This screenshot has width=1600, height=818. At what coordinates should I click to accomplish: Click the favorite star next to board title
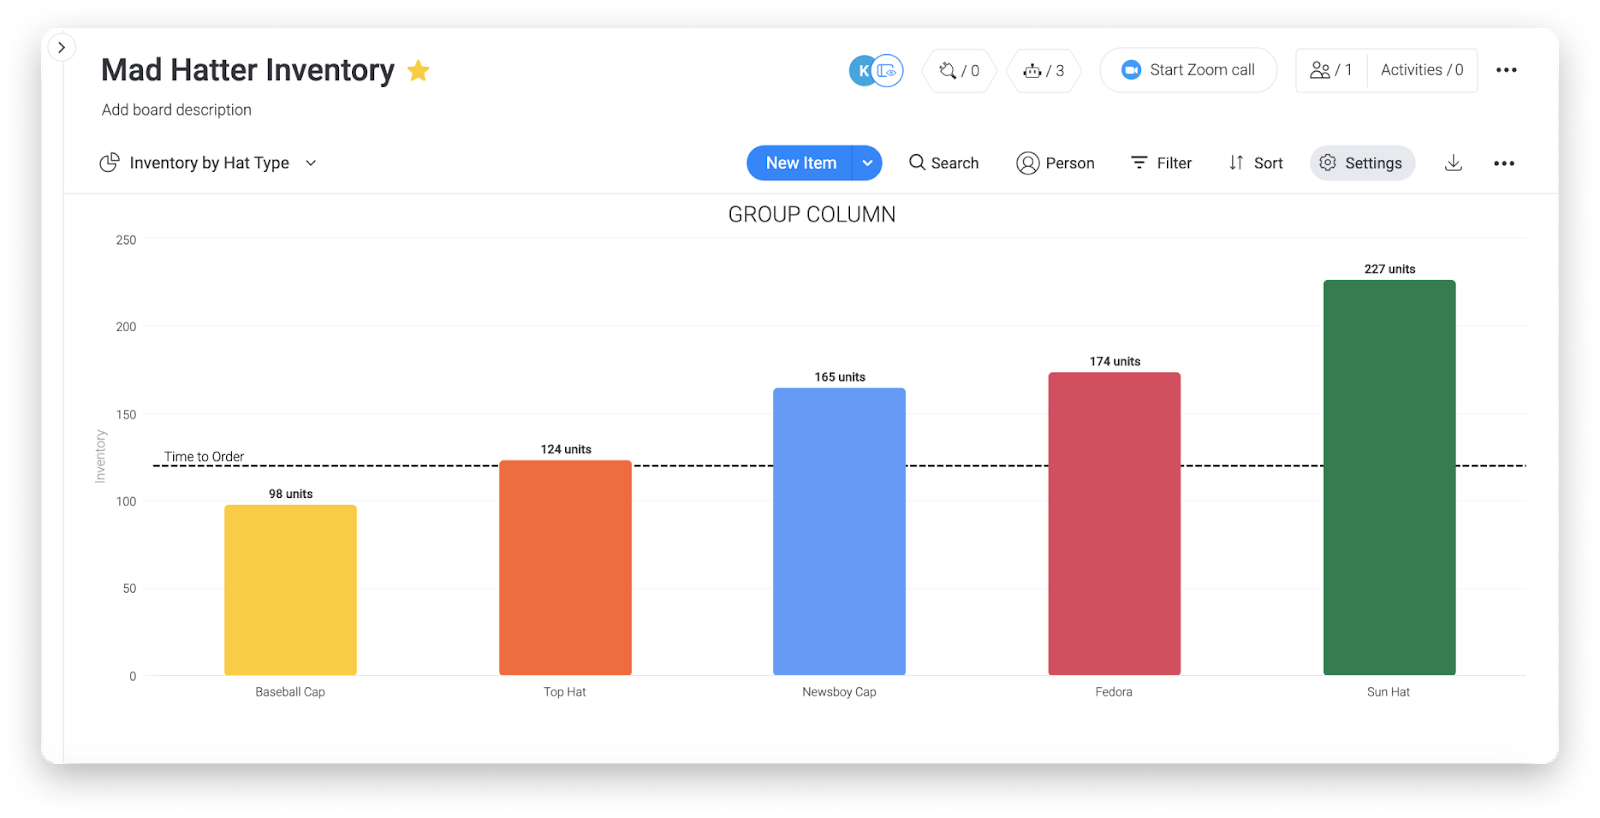point(418,71)
